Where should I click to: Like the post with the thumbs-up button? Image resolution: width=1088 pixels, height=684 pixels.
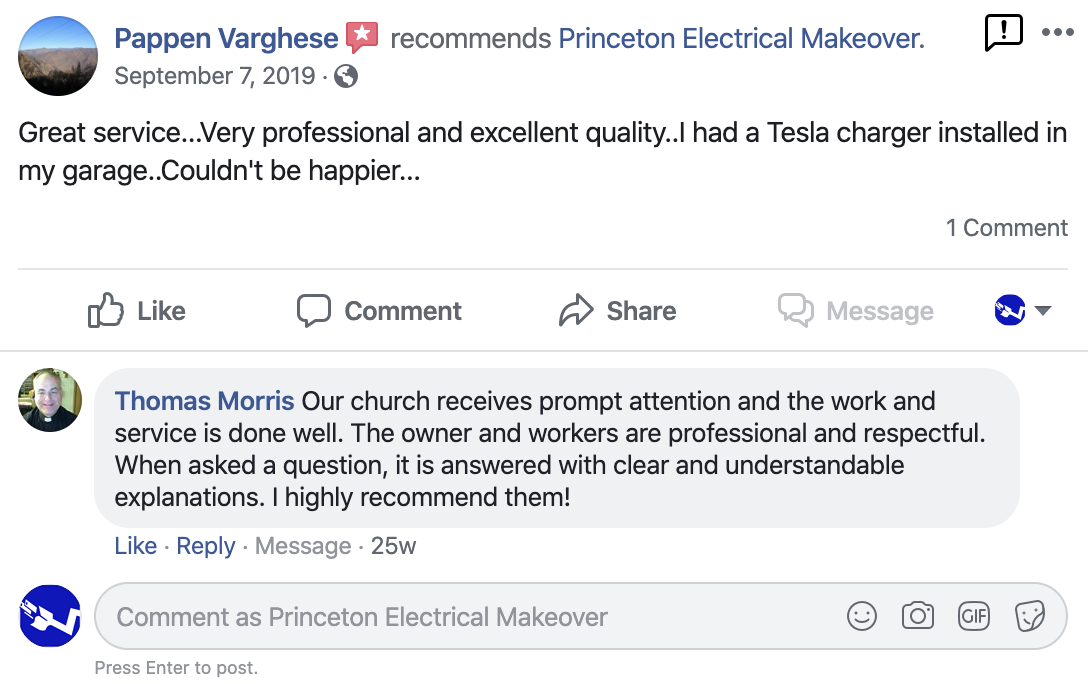click(x=137, y=311)
